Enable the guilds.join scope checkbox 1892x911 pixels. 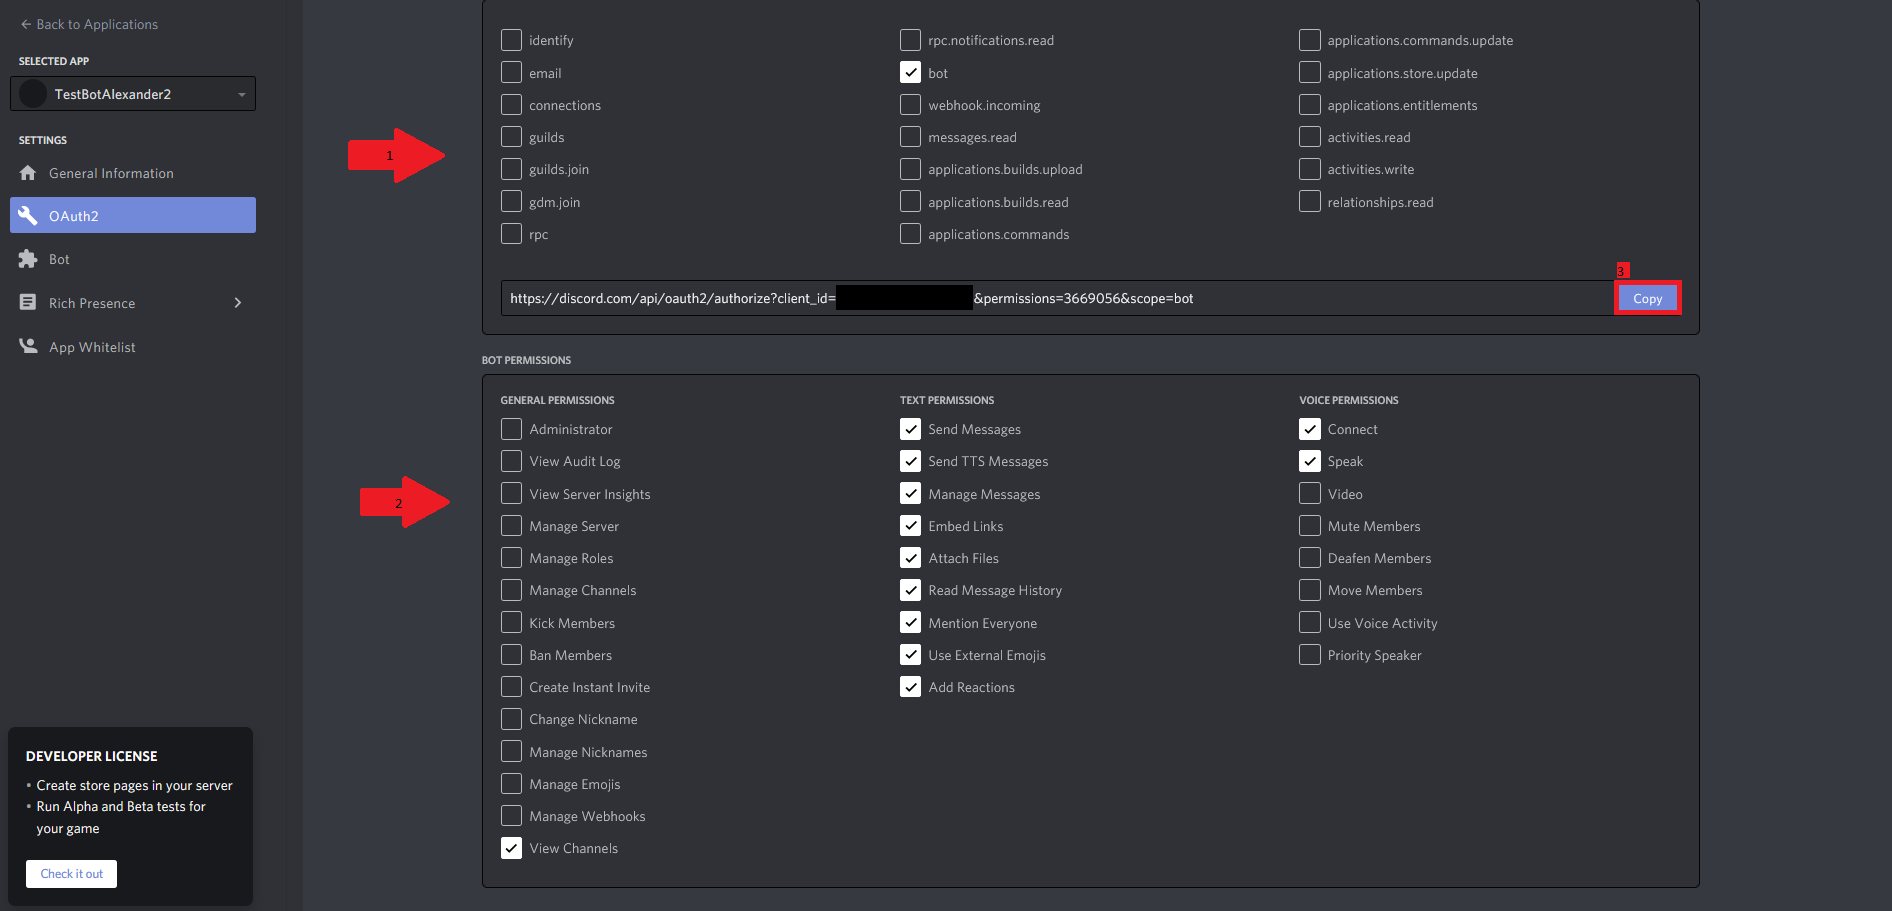(x=511, y=169)
